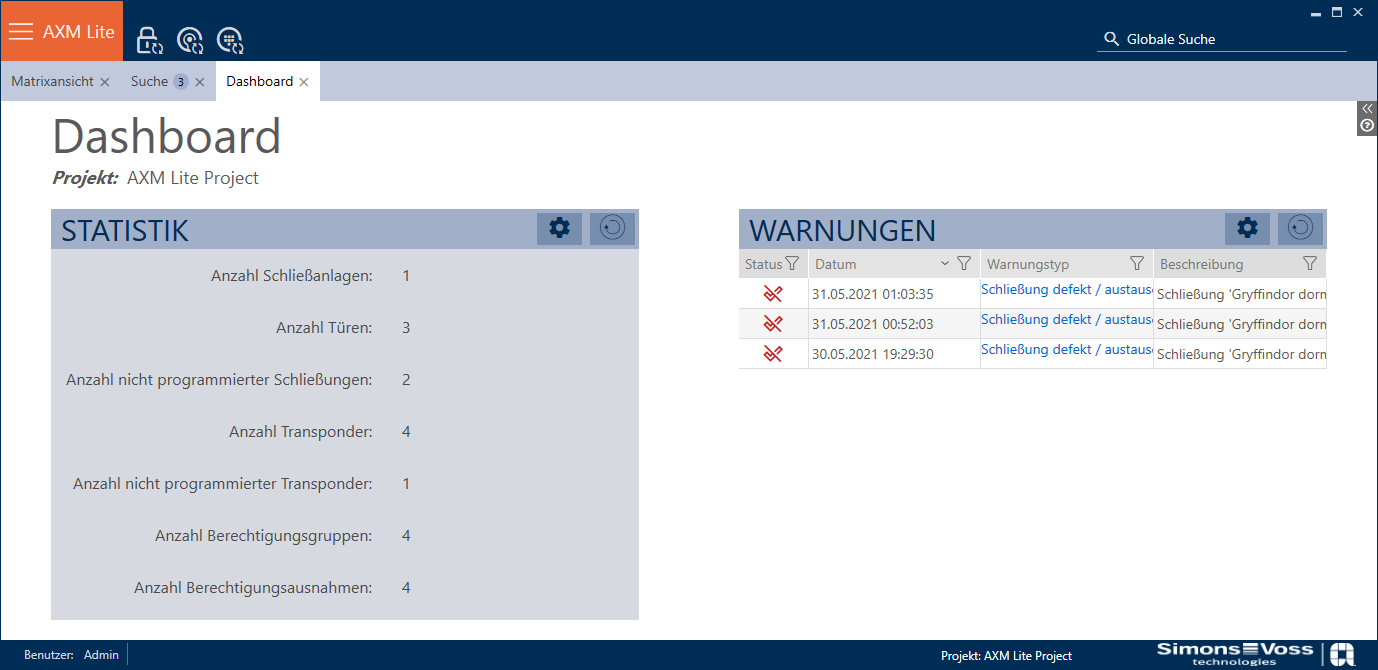Open warning link dated 31.05.2021 01:03:35
This screenshot has width=1378, height=670.
tap(1066, 290)
